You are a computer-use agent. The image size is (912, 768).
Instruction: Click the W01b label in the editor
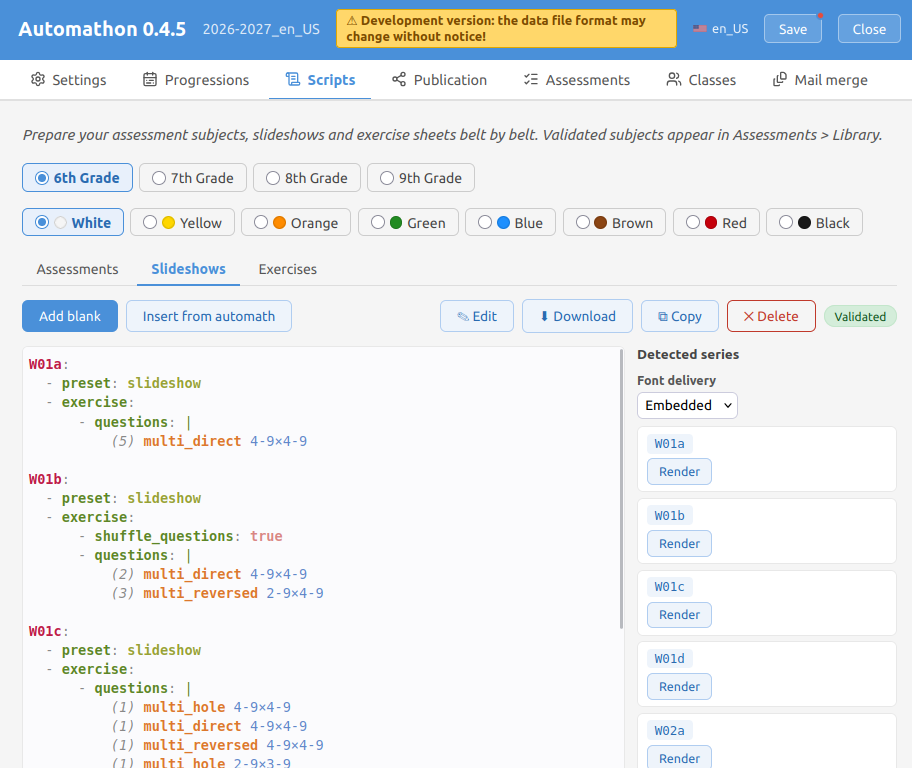point(45,479)
